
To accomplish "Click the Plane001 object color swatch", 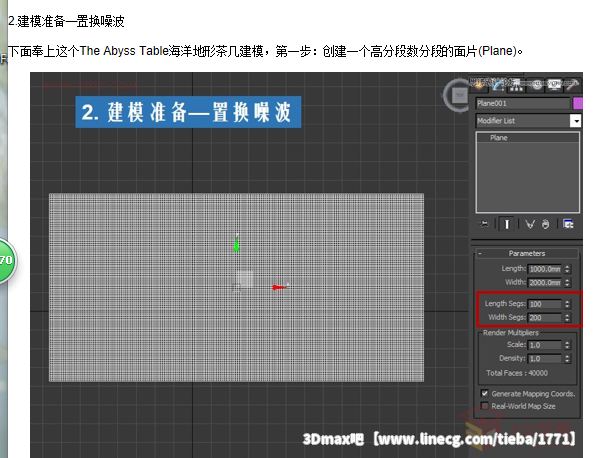I will [x=578, y=103].
